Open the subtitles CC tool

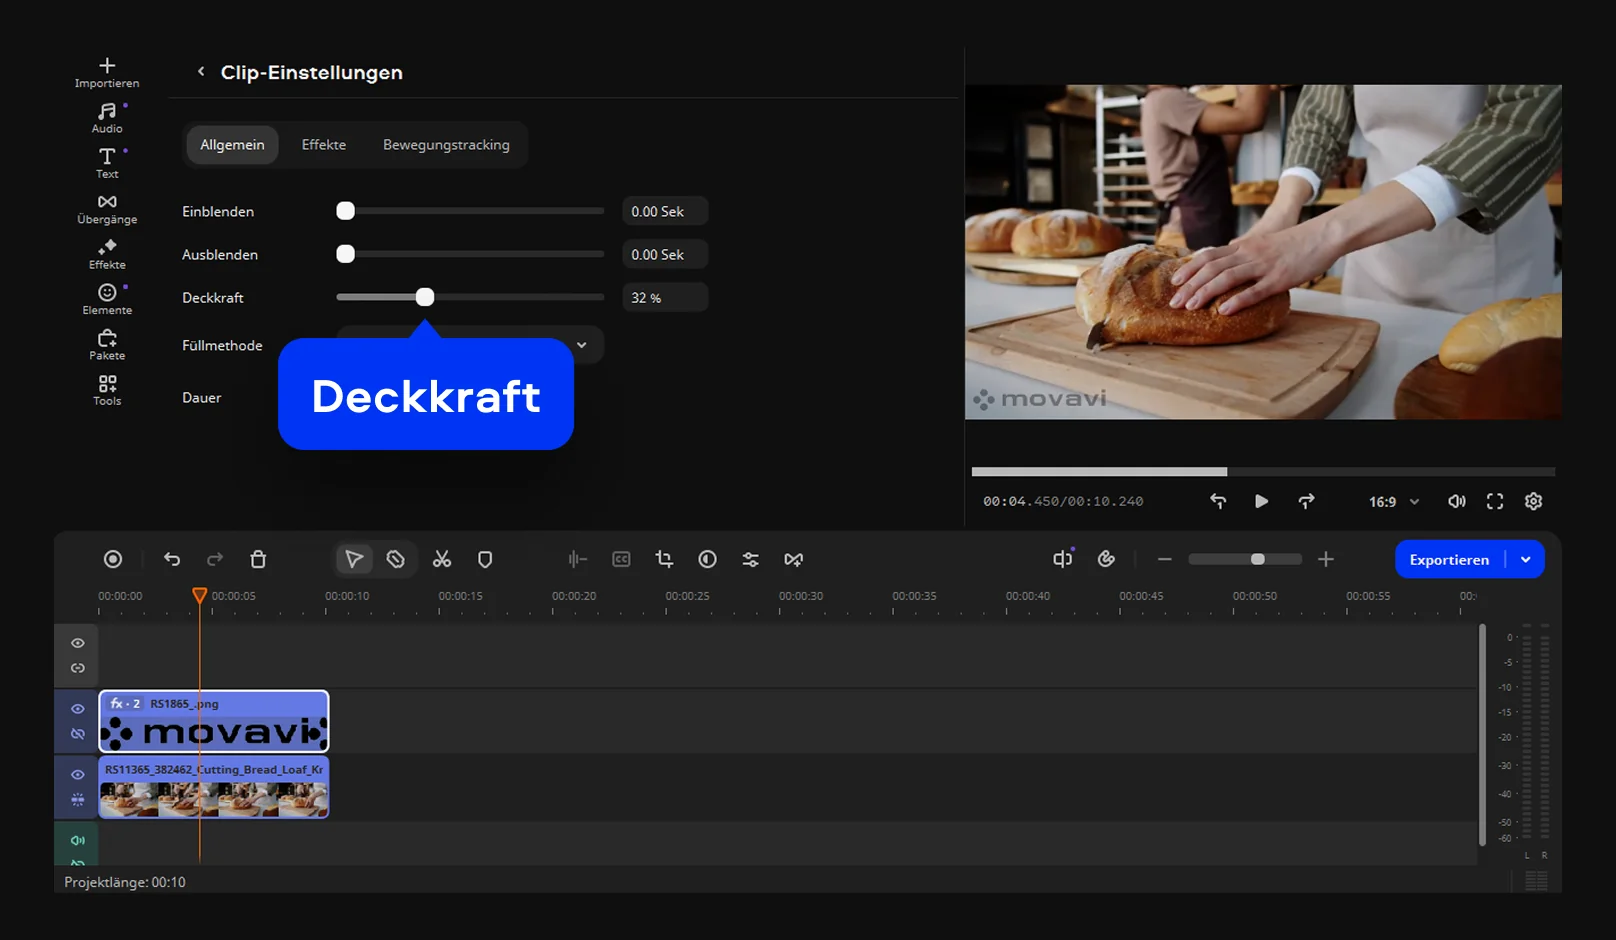pos(621,559)
